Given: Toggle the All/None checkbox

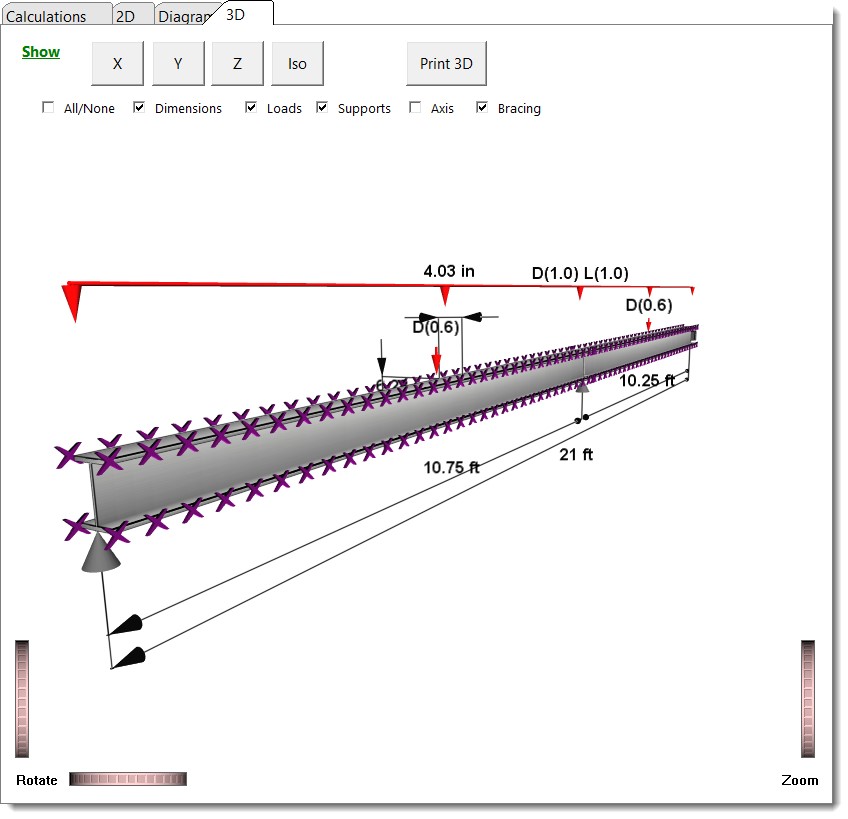Looking at the screenshot, I should tap(48, 107).
